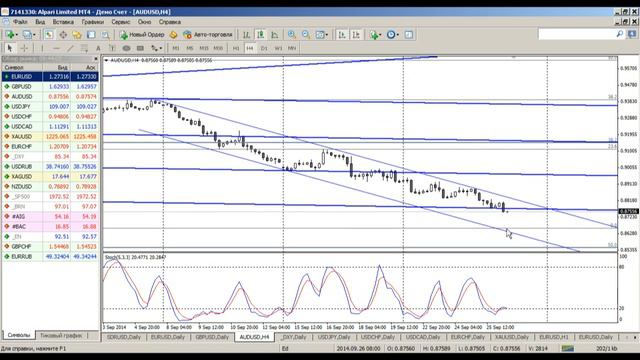Open the Strategy Tester icon
This screenshot has height=360, width=640.
(x=105, y=35)
